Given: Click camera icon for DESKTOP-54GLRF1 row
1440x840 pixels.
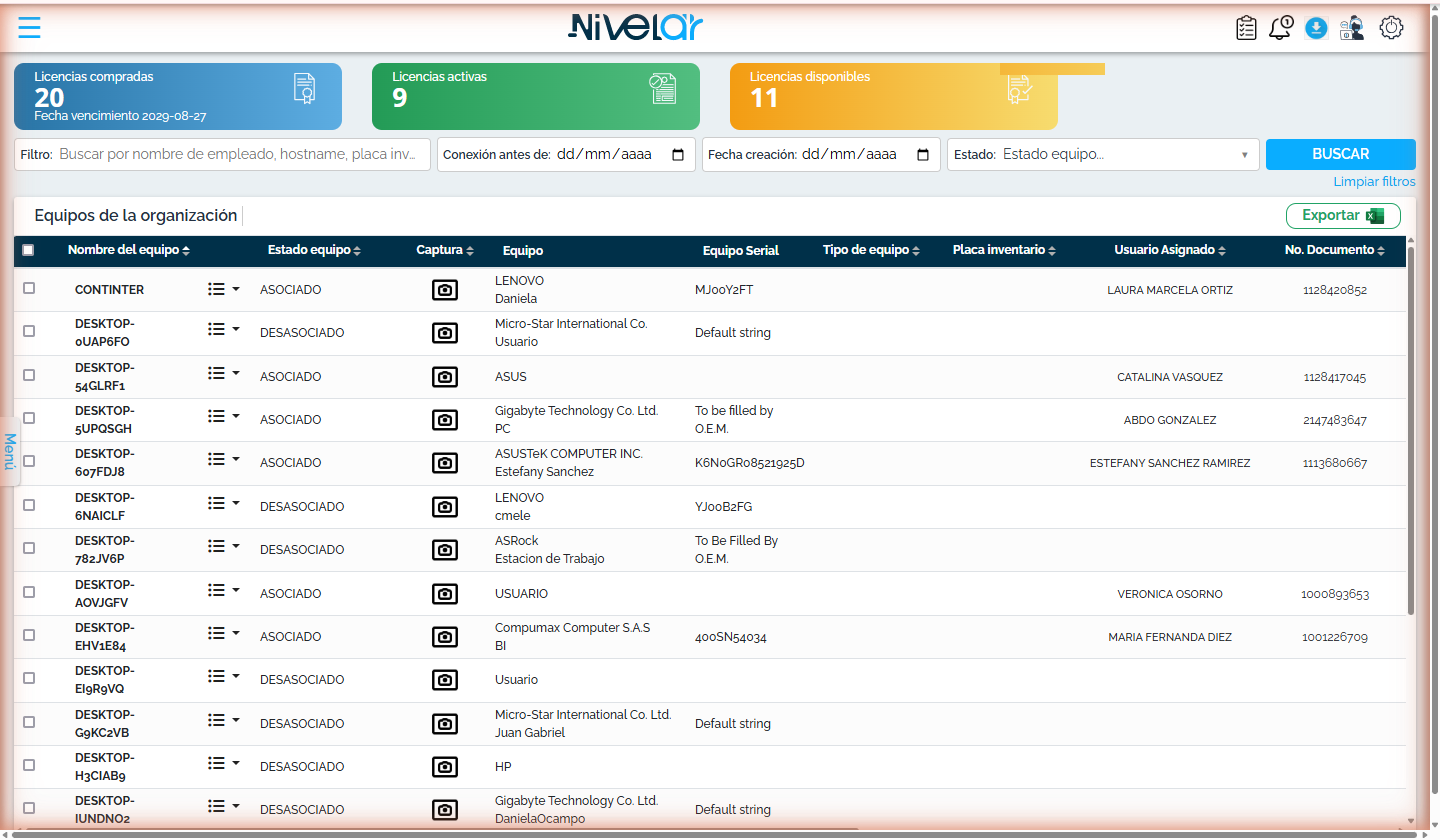Looking at the screenshot, I should (445, 377).
